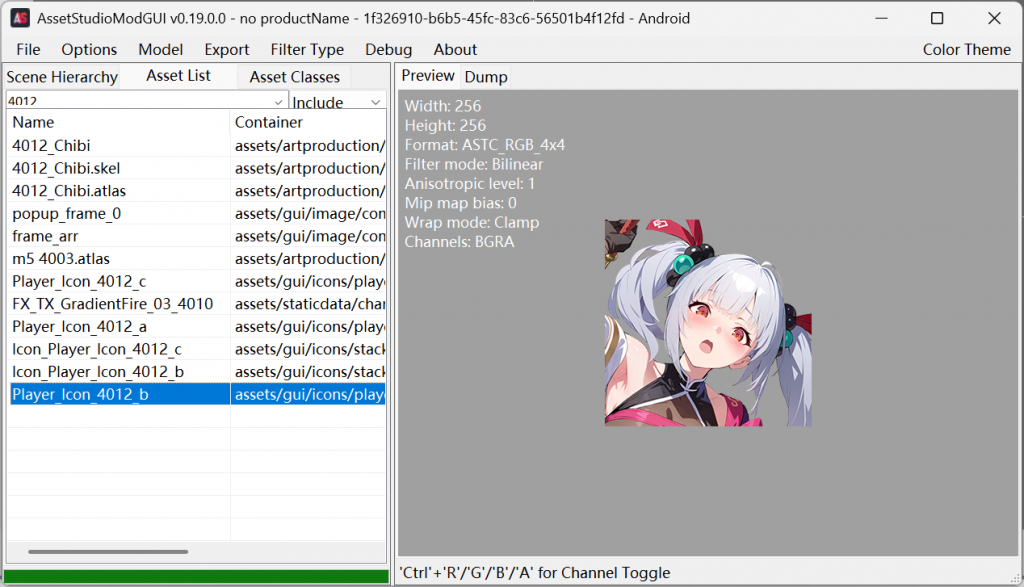Select the 4012_Chibi.atlas asset row
This screenshot has height=587, width=1024.
197,191
